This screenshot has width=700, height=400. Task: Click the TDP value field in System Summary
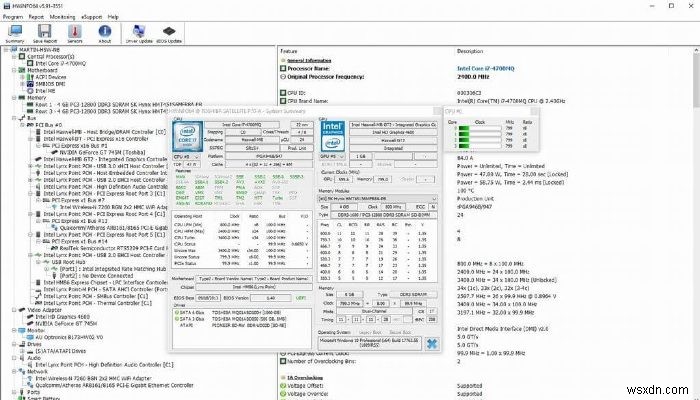tap(192, 164)
